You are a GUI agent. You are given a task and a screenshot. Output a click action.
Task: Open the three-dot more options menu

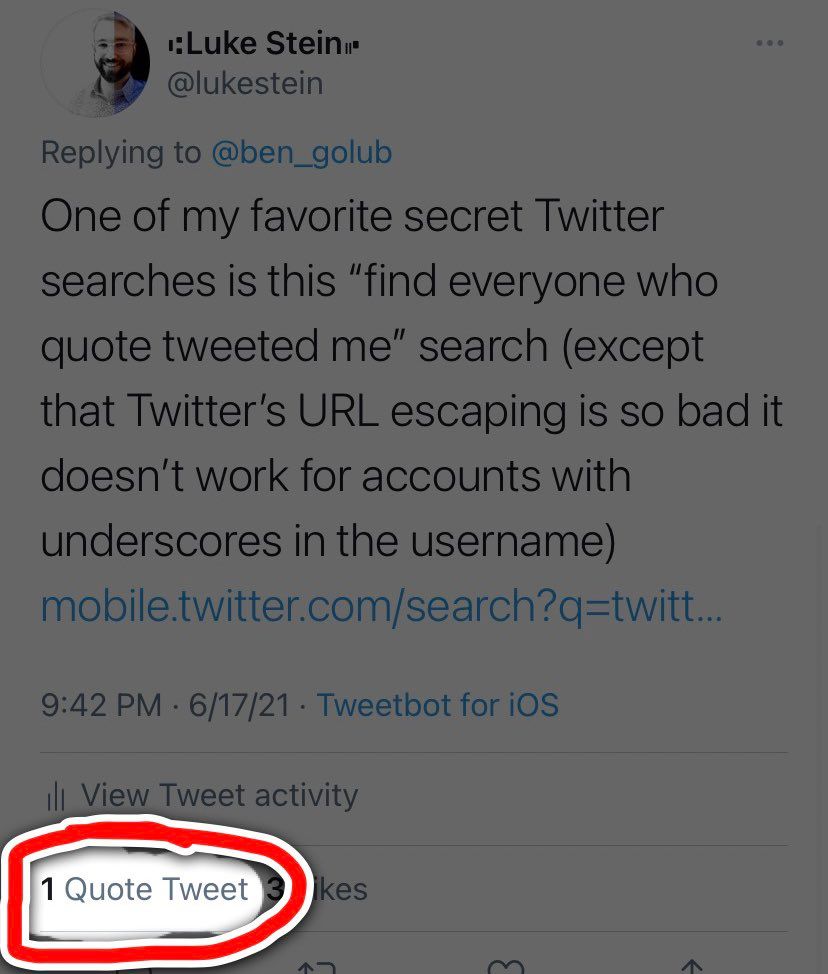coord(769,44)
